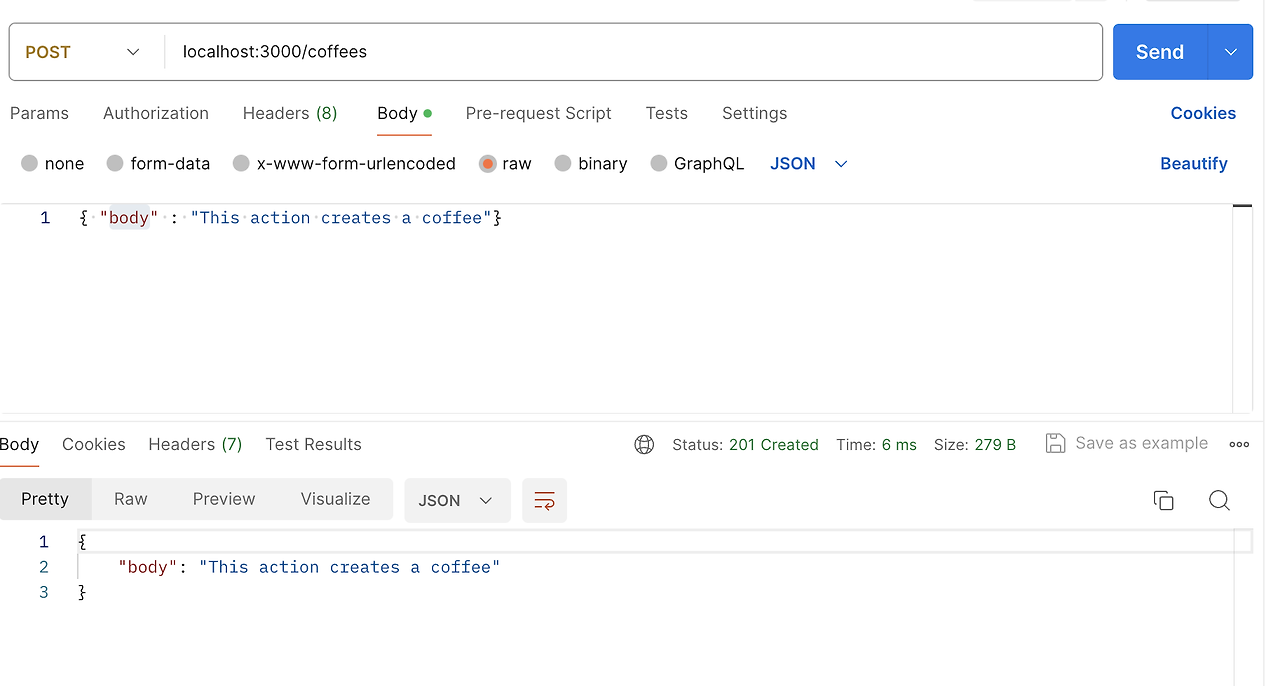Open the response Headers (7) tab
The width and height of the screenshot is (1280, 686).
195,444
